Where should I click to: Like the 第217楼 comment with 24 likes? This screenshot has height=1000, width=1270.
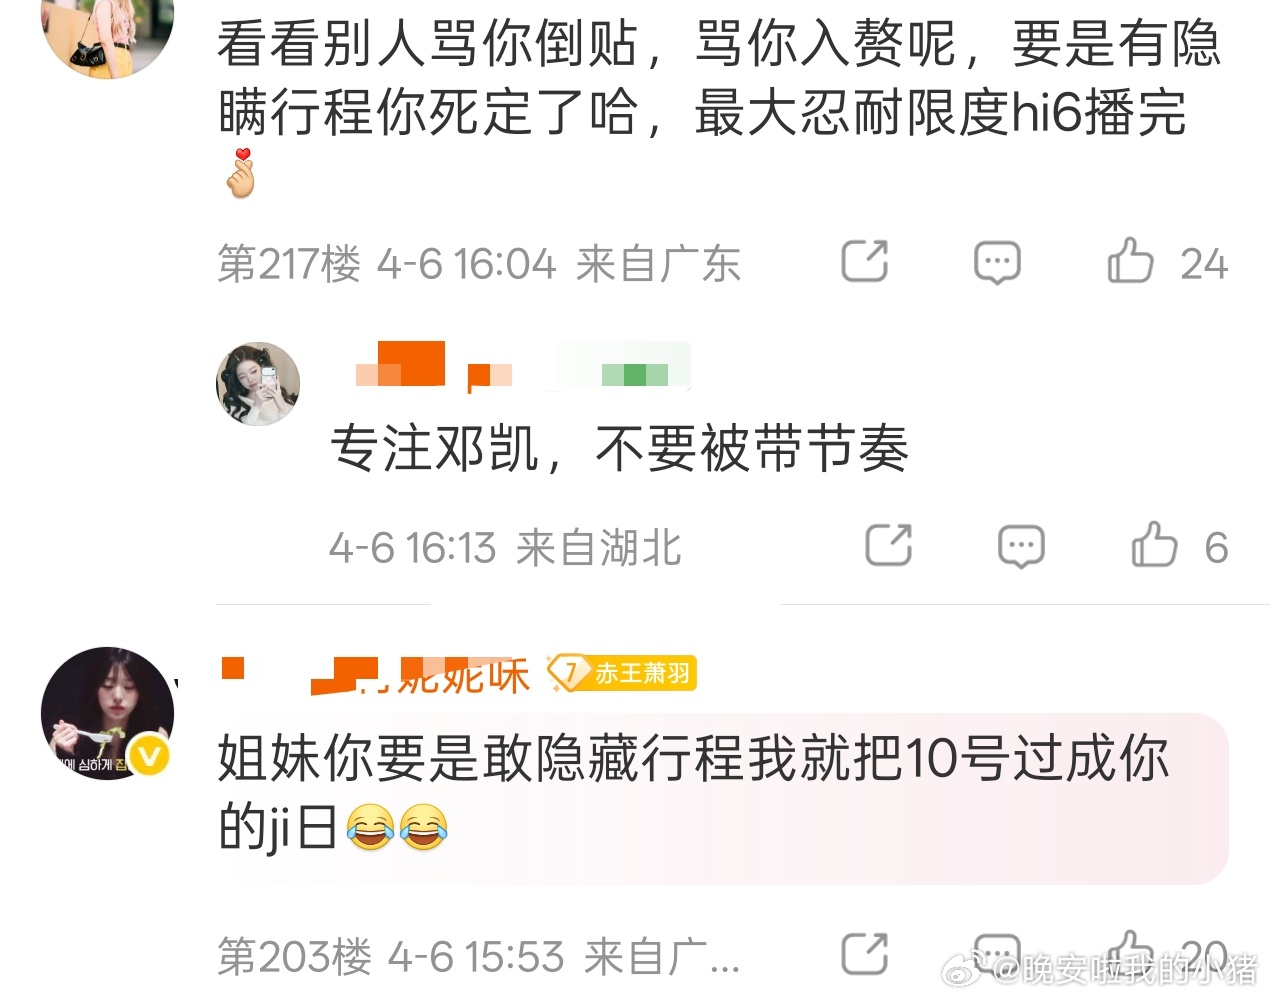click(1167, 263)
